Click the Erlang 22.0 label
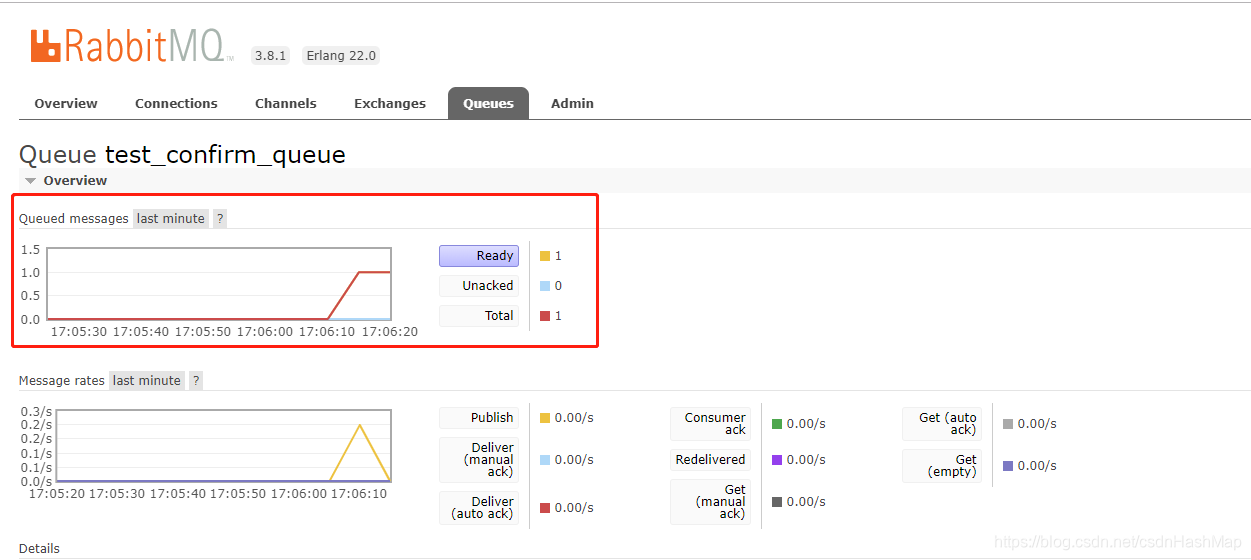This screenshot has height=560, width=1251. [341, 56]
